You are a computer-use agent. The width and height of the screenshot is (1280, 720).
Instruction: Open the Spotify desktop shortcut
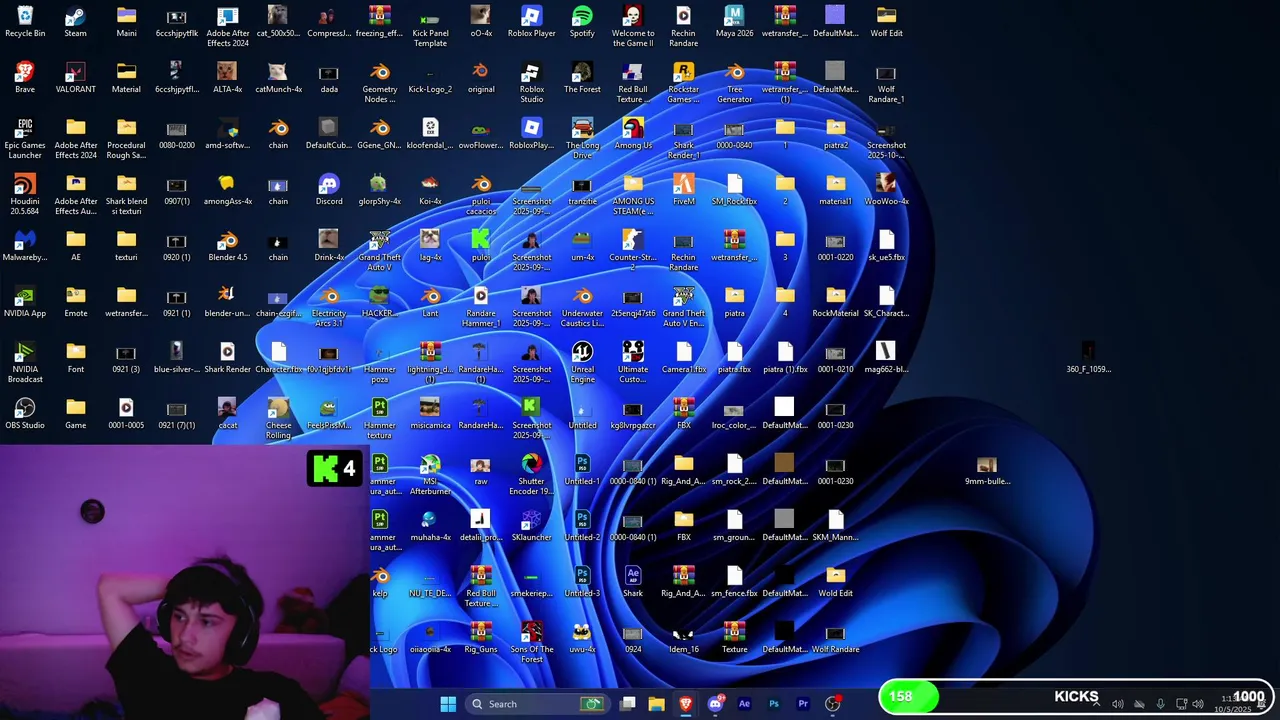(x=582, y=22)
